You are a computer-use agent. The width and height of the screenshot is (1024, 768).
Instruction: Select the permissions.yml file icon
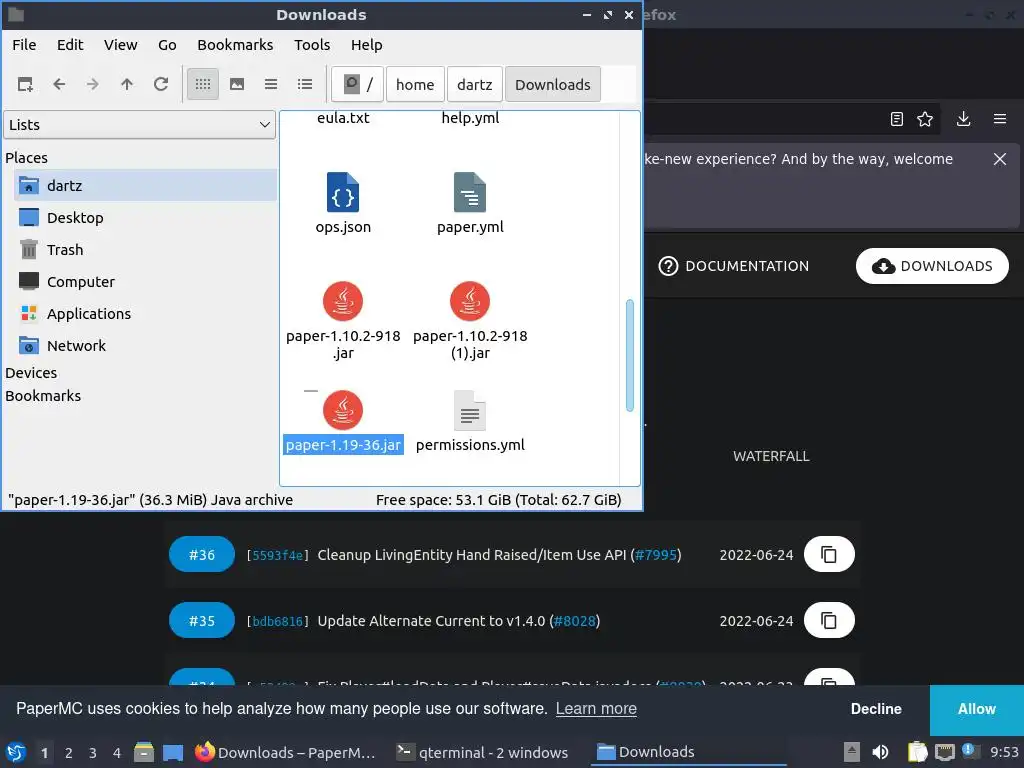[x=470, y=410]
